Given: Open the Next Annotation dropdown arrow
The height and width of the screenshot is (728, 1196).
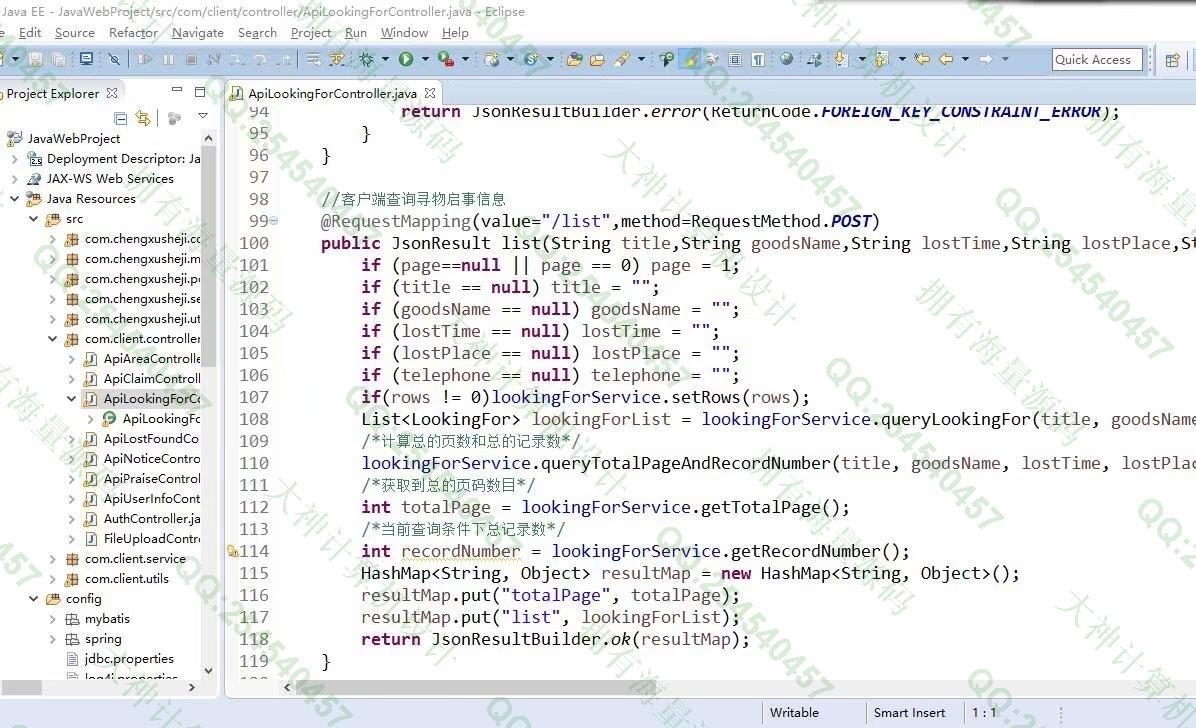Looking at the screenshot, I should (862, 60).
